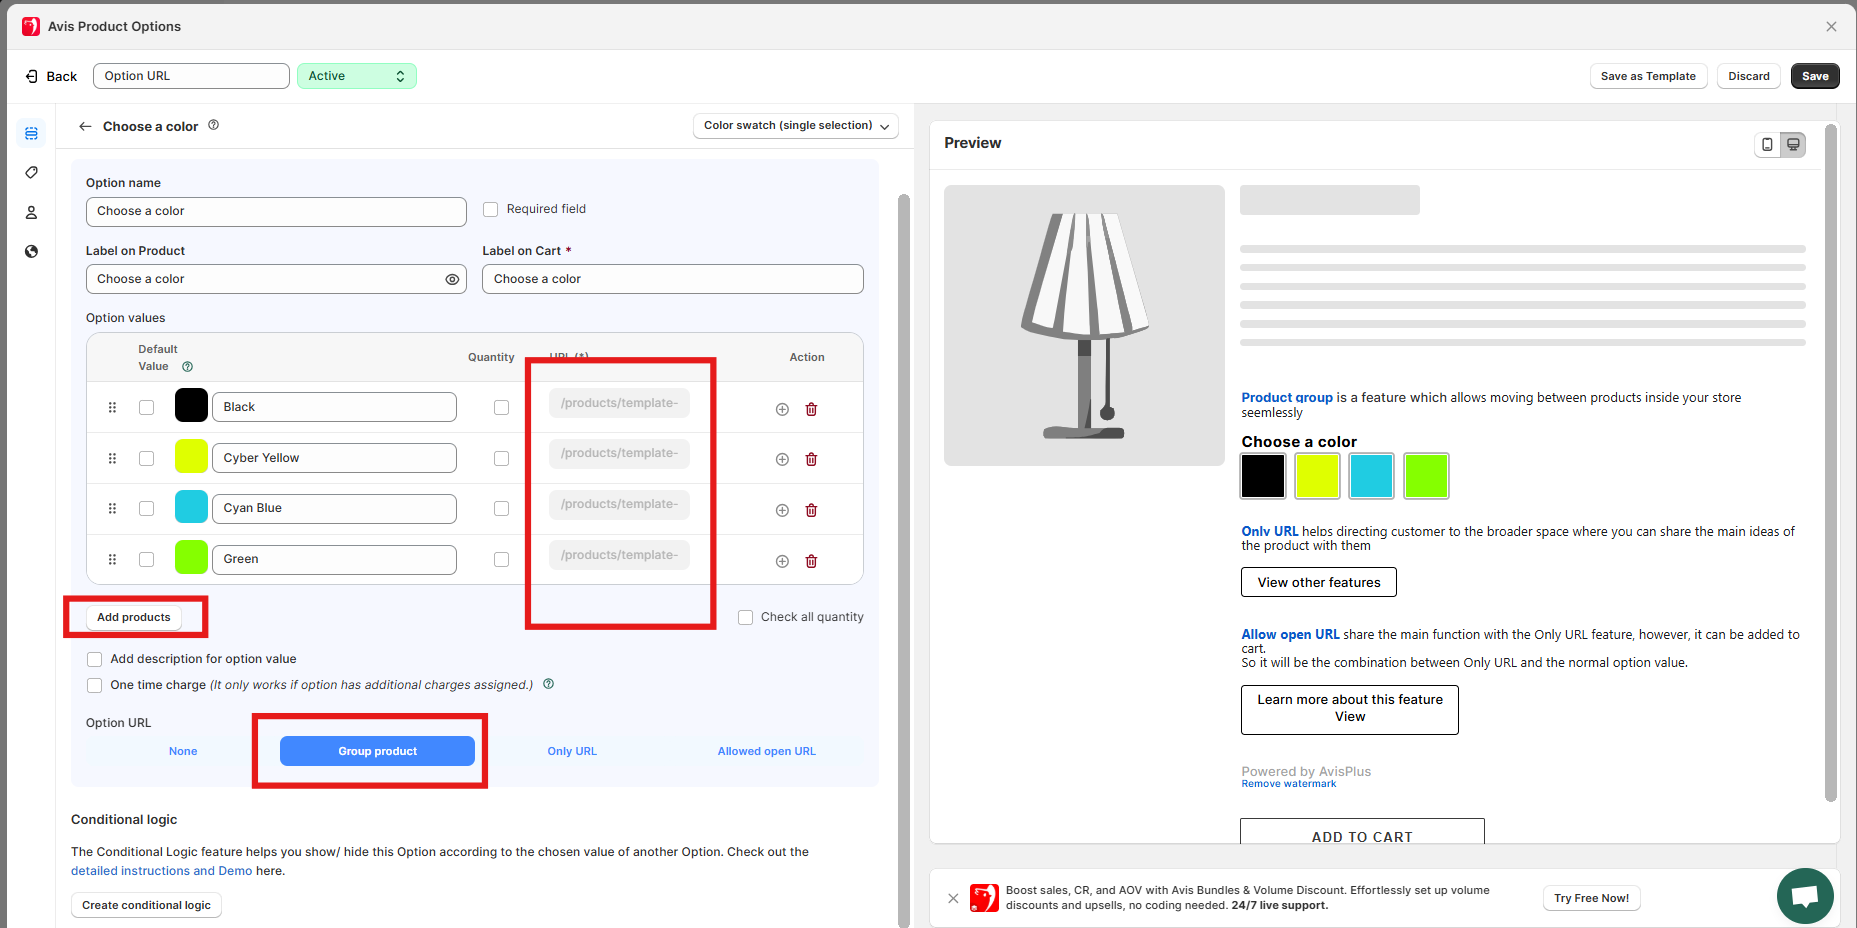Screen dimensions: 1857x928
Task: Toggle eye icon in Label on Product
Action: [x=452, y=279]
